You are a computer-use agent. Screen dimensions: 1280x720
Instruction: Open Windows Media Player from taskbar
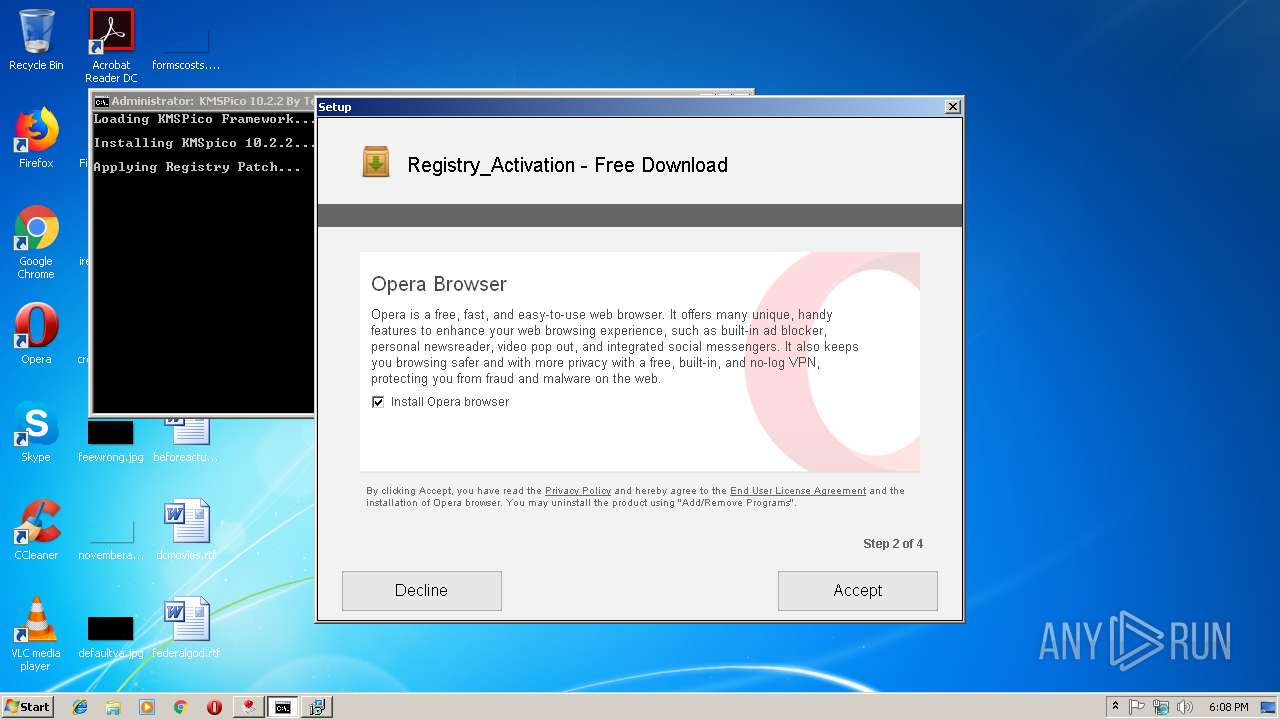tap(147, 707)
